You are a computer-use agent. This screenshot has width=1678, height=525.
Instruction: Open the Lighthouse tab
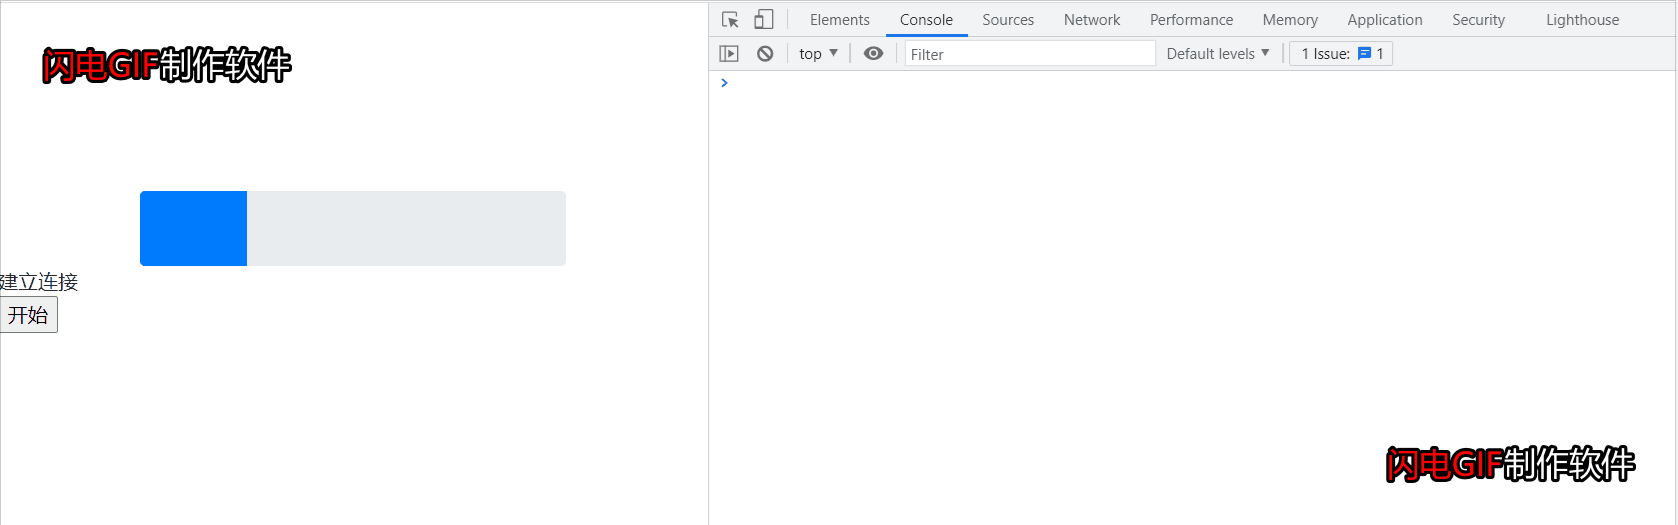1582,20
